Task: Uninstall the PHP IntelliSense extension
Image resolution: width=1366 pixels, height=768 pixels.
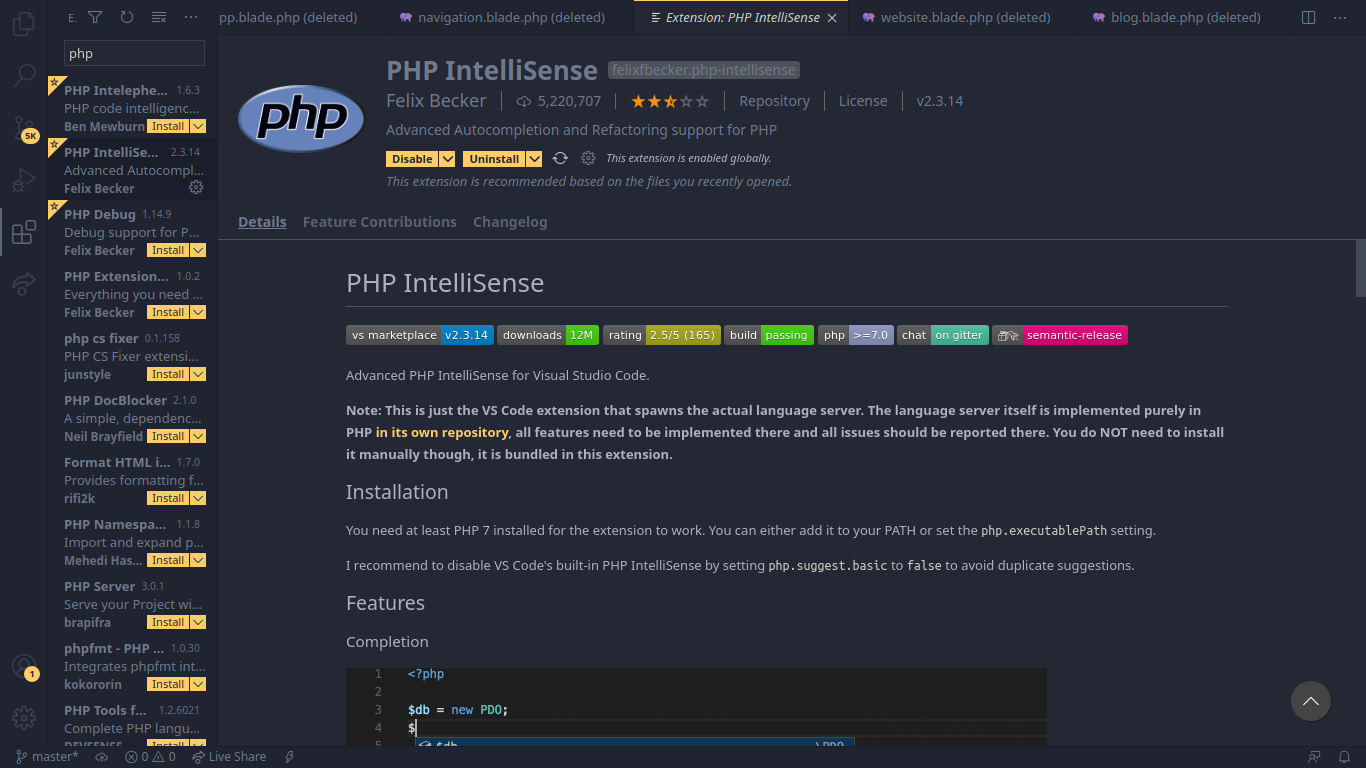Action: point(494,159)
